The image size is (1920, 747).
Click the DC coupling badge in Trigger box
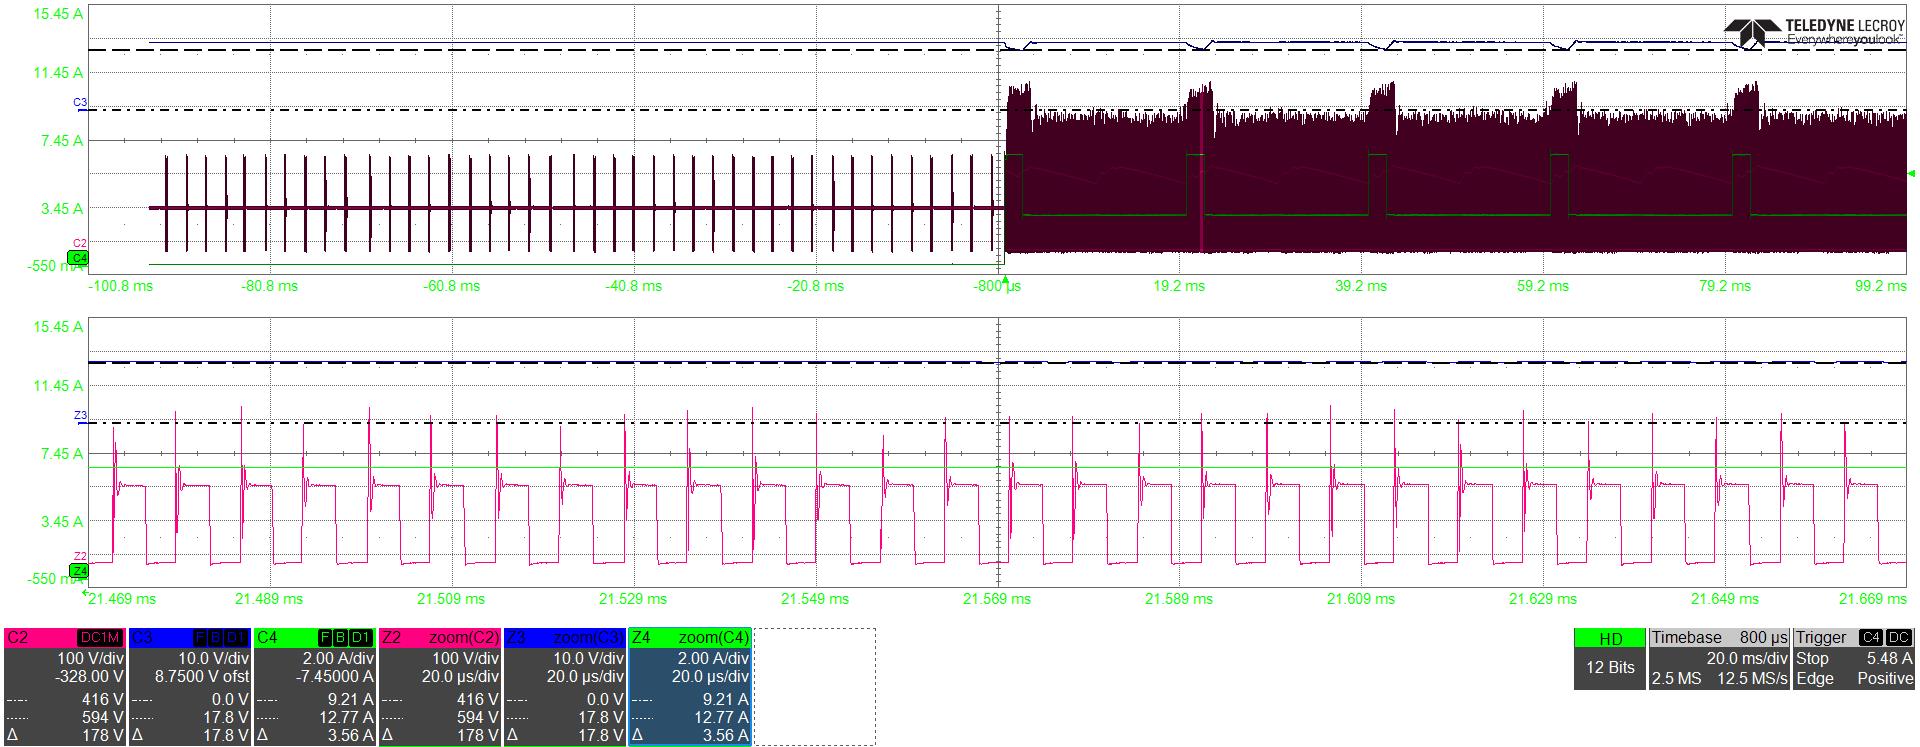[x=1899, y=638]
